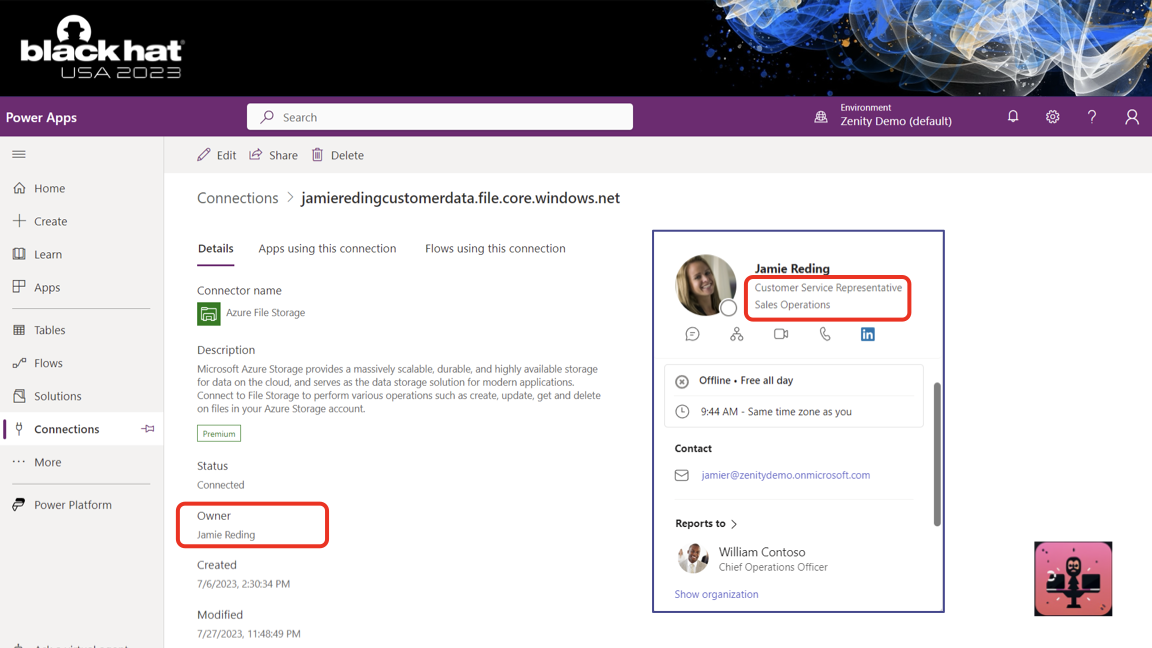Open the account profile icon

(1132, 117)
